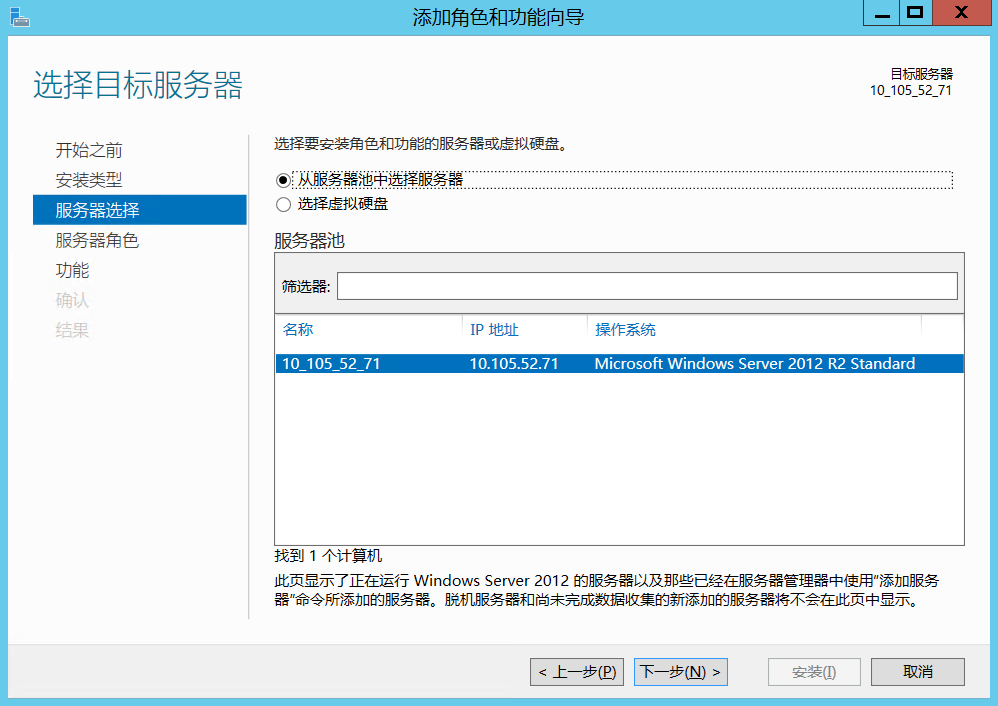Cancel the wizard with 取消
Image resolution: width=998 pixels, height=706 pixels.
pyautogui.click(x=917, y=672)
